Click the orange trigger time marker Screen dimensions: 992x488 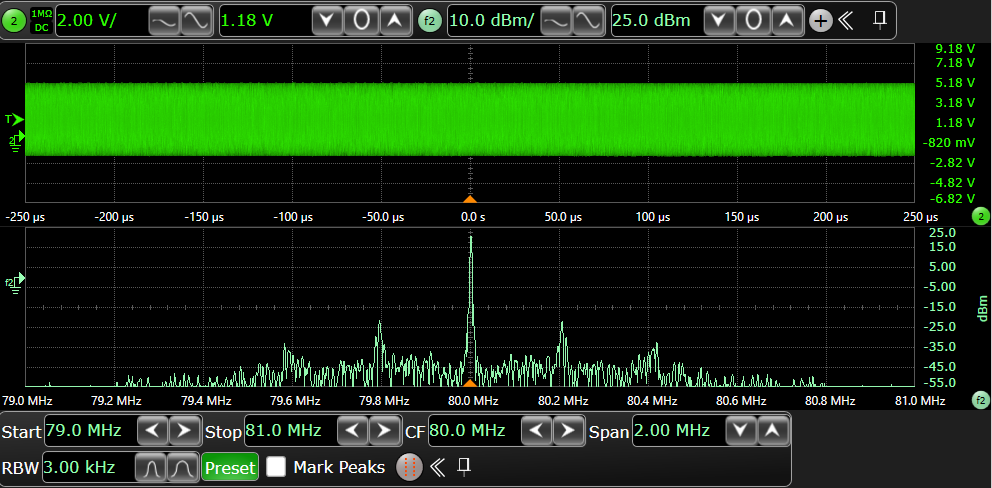coord(469,199)
